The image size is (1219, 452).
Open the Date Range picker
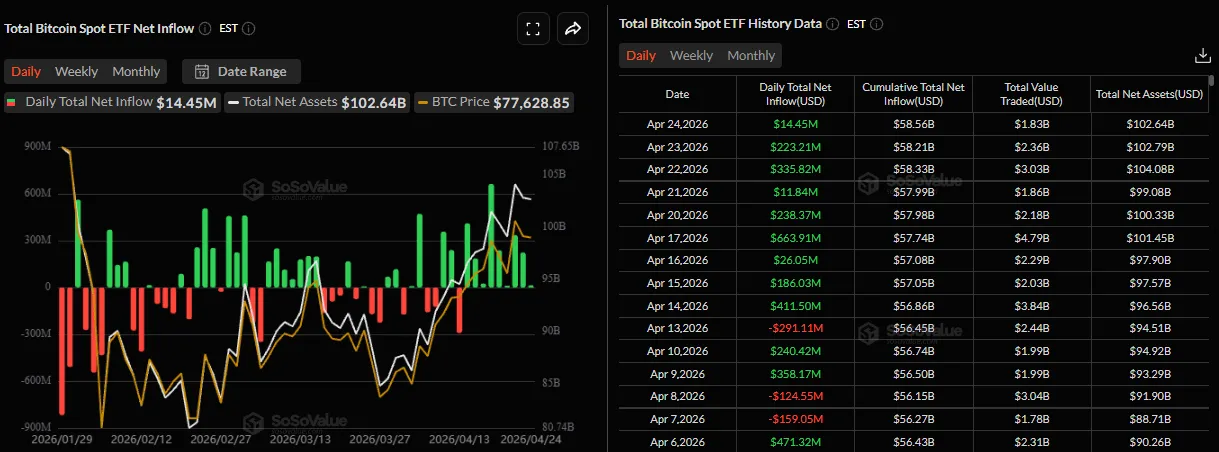tap(241, 72)
